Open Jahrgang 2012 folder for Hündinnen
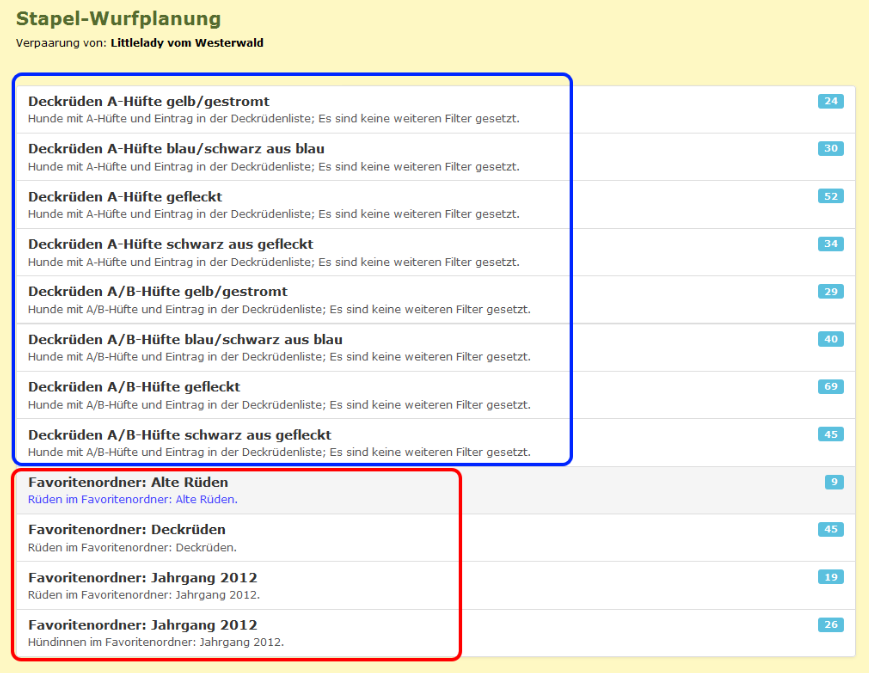Screen dimensions: 869x673 (143, 625)
